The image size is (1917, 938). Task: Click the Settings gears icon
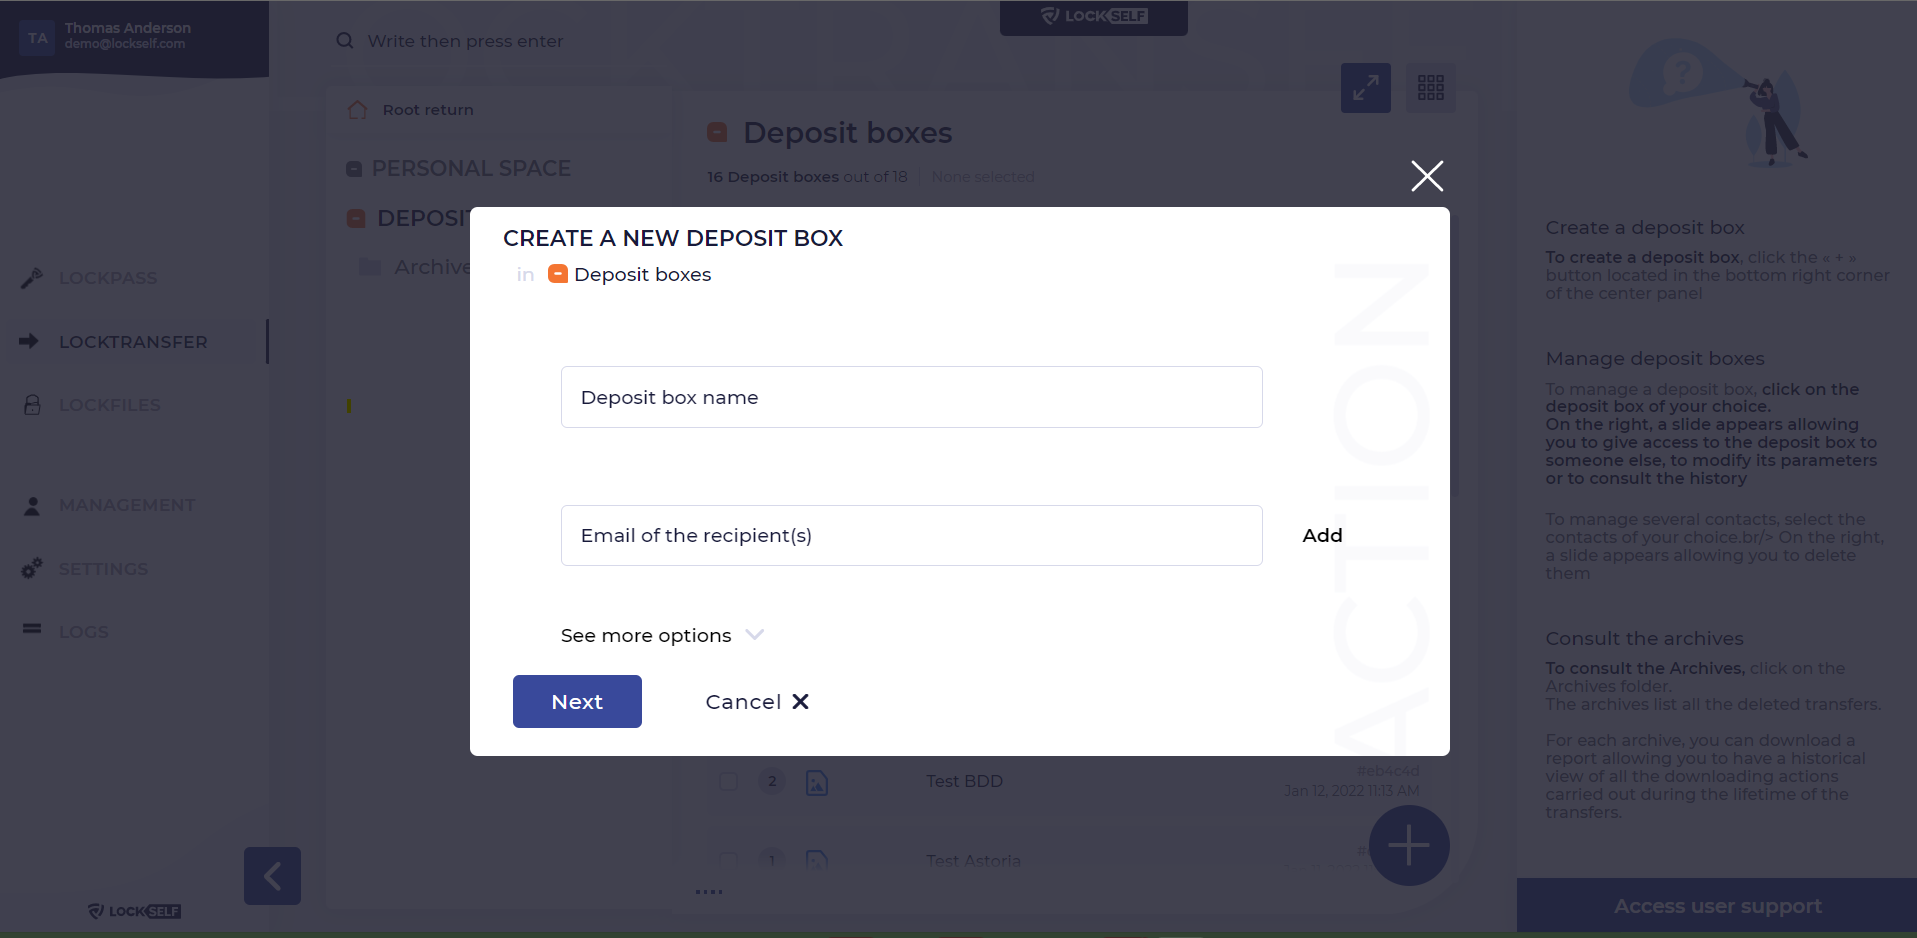32,568
